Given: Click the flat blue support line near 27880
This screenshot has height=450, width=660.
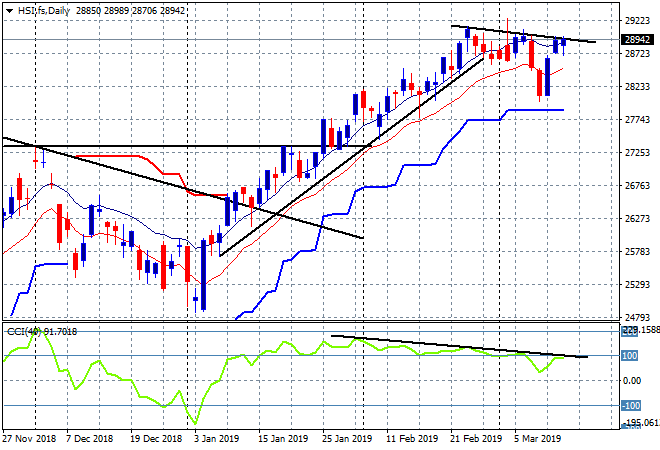Looking at the screenshot, I should point(536,110).
